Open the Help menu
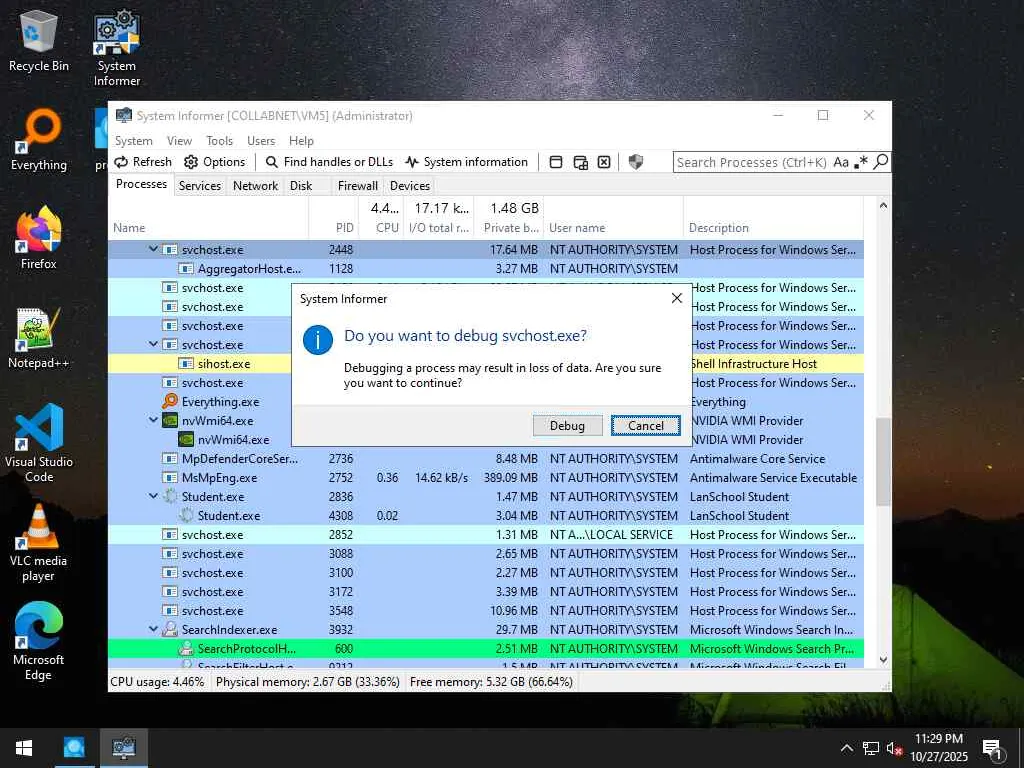This screenshot has height=768, width=1024. click(x=301, y=141)
